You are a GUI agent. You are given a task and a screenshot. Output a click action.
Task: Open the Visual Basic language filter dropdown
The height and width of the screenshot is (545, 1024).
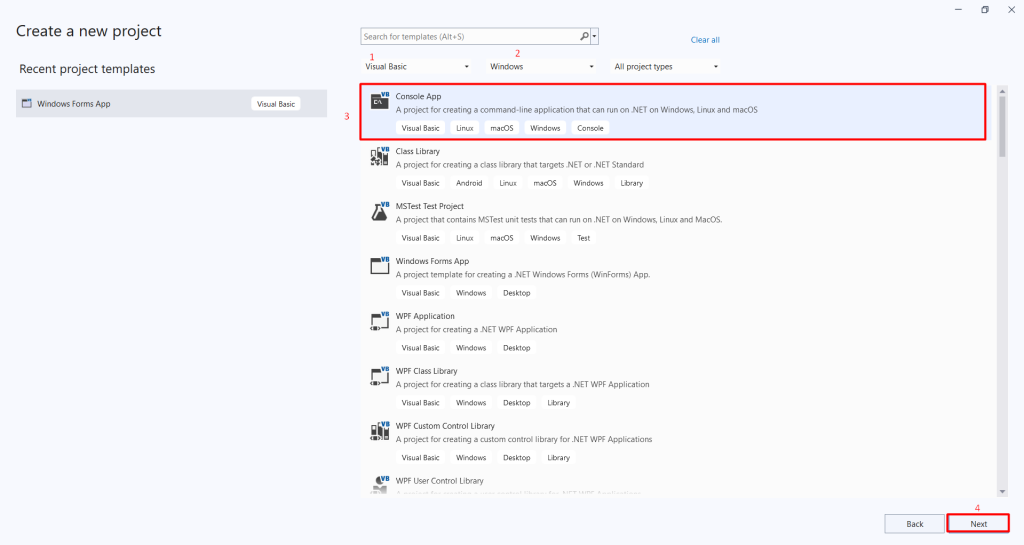click(x=417, y=67)
